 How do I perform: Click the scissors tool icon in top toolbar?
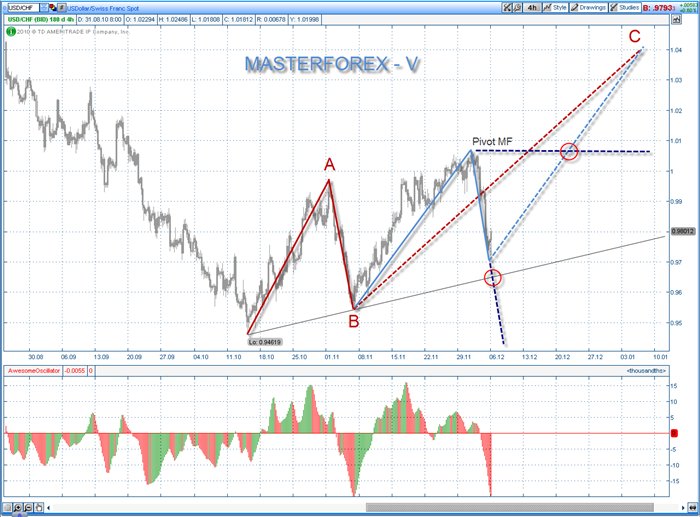pos(507,8)
